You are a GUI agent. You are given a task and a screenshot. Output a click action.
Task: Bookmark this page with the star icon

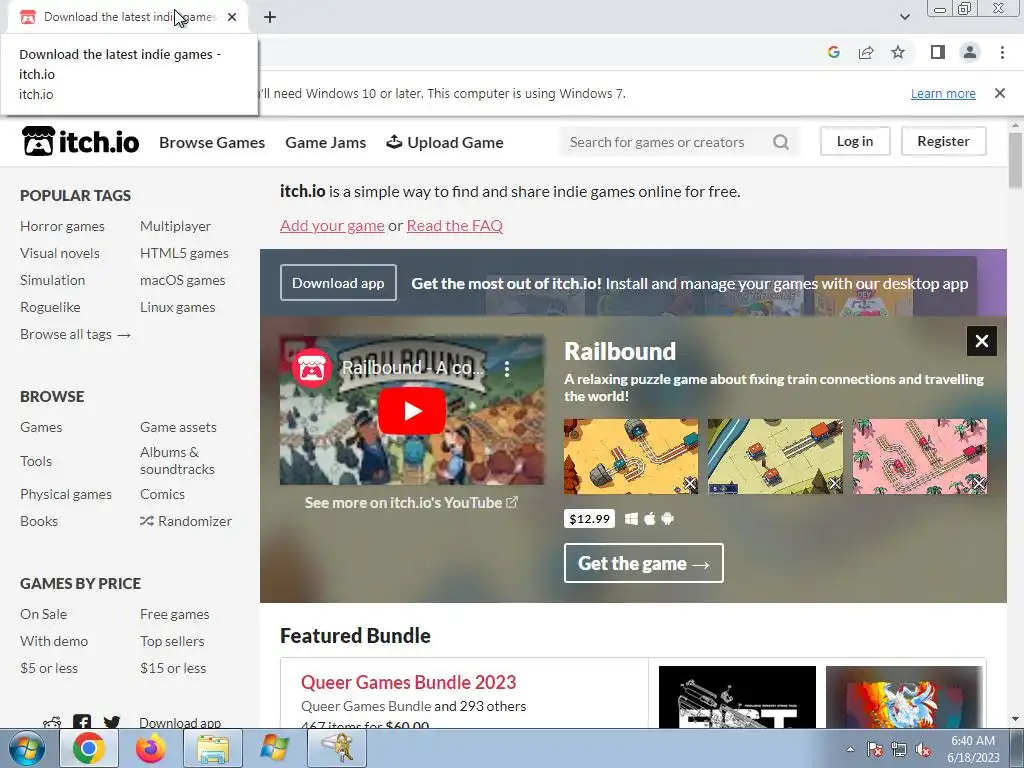tap(898, 52)
